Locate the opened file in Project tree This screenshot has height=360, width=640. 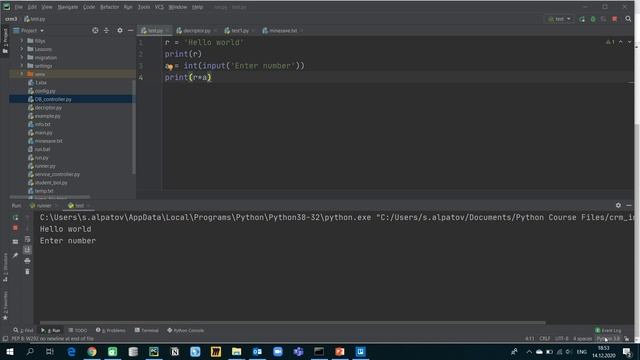pos(95,30)
